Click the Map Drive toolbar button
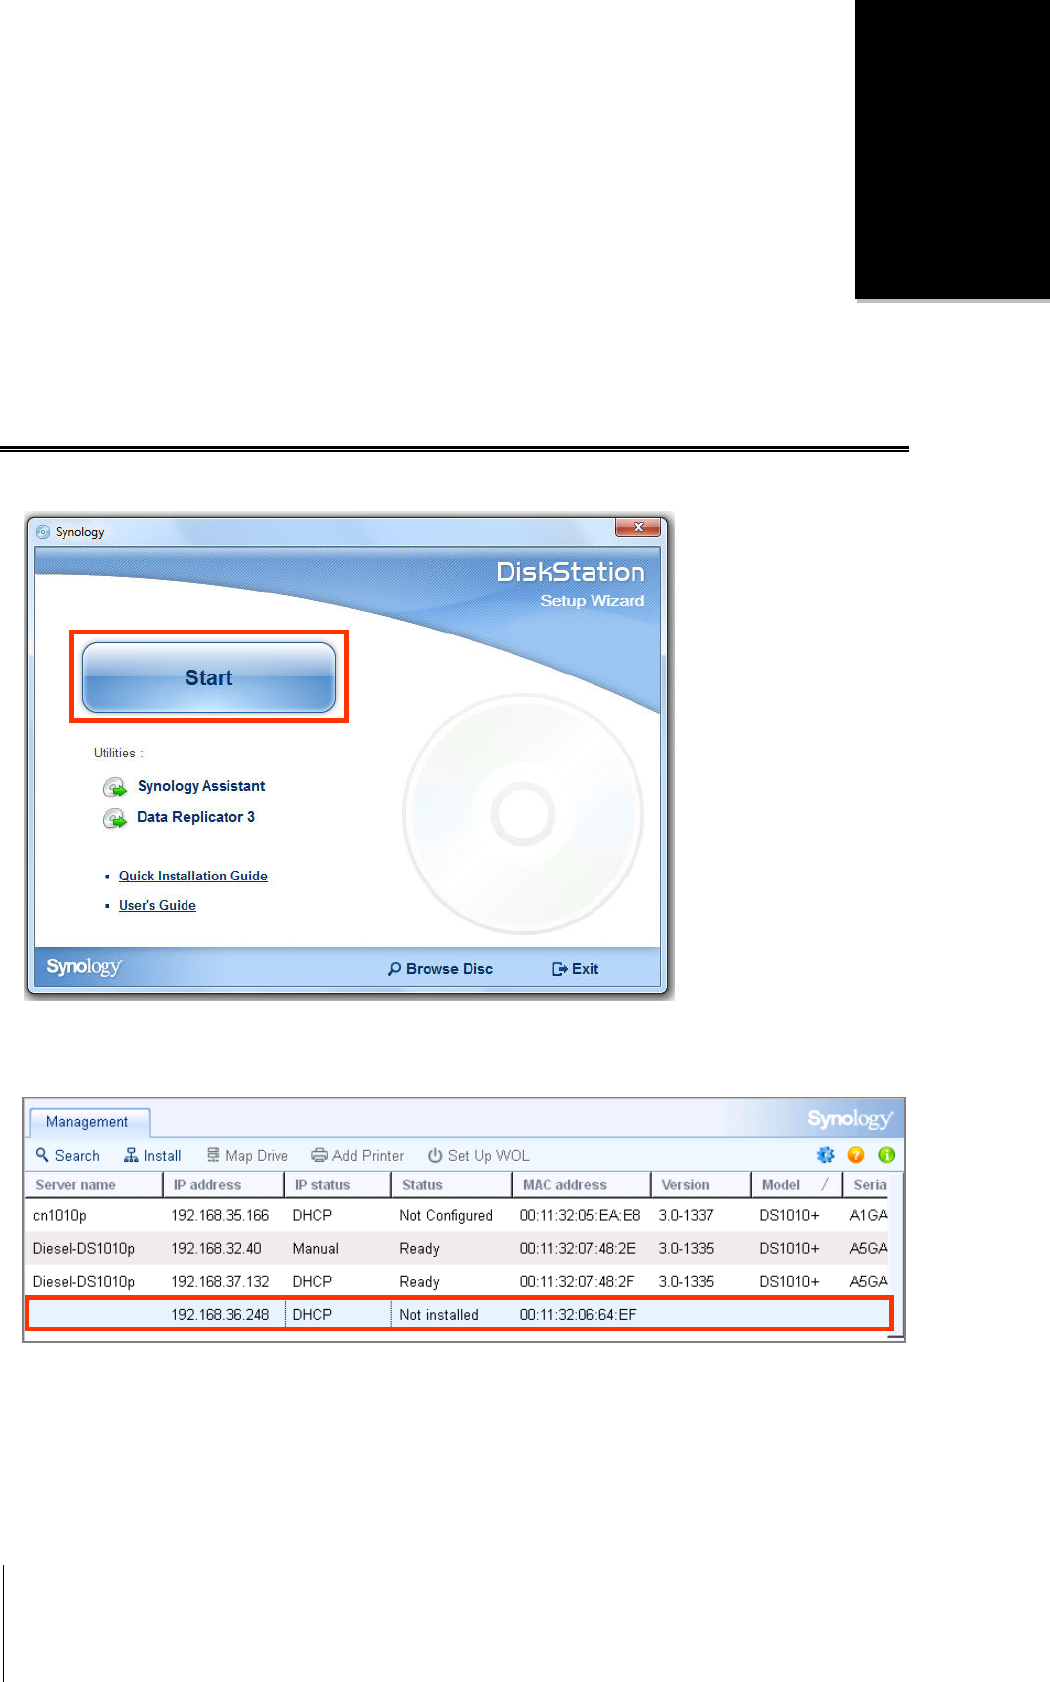This screenshot has width=1050, height=1682. coord(247,1155)
